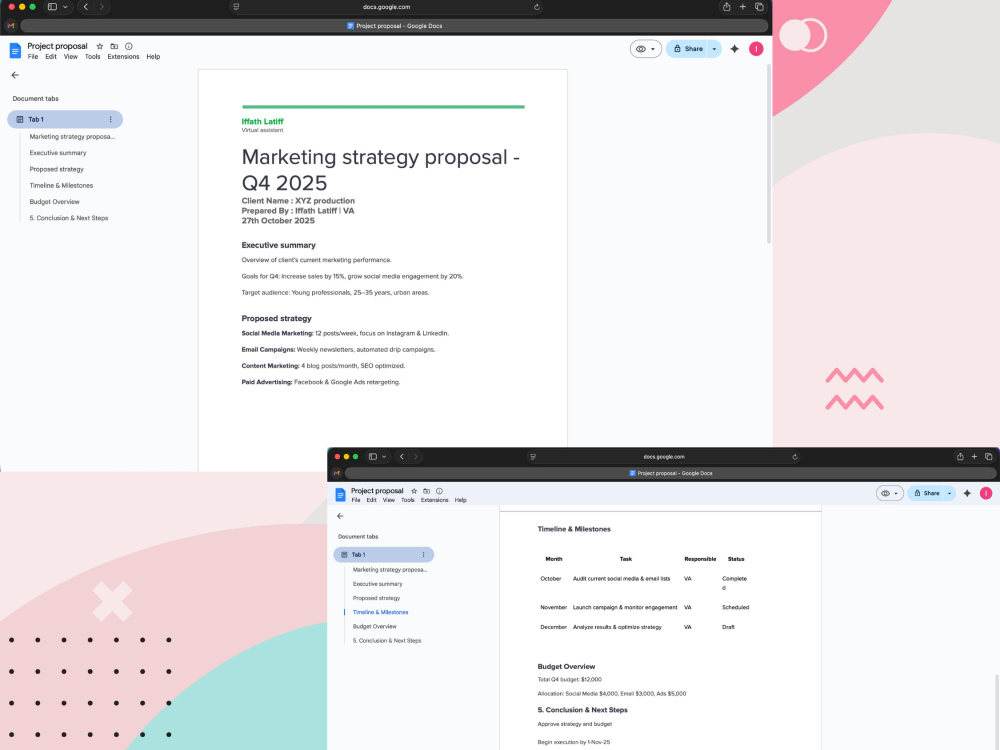Expand the Share dropdown arrow in the bottom window
The width and height of the screenshot is (1000, 750).
click(950, 493)
